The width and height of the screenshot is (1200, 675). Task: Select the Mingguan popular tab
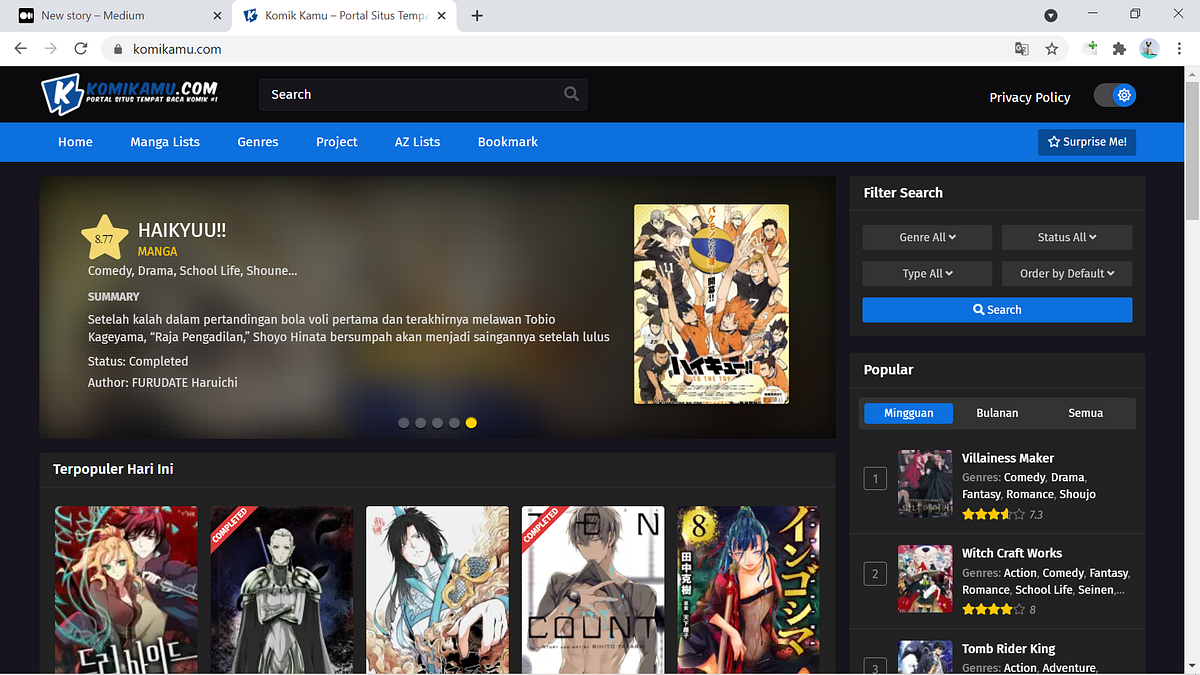click(x=908, y=413)
